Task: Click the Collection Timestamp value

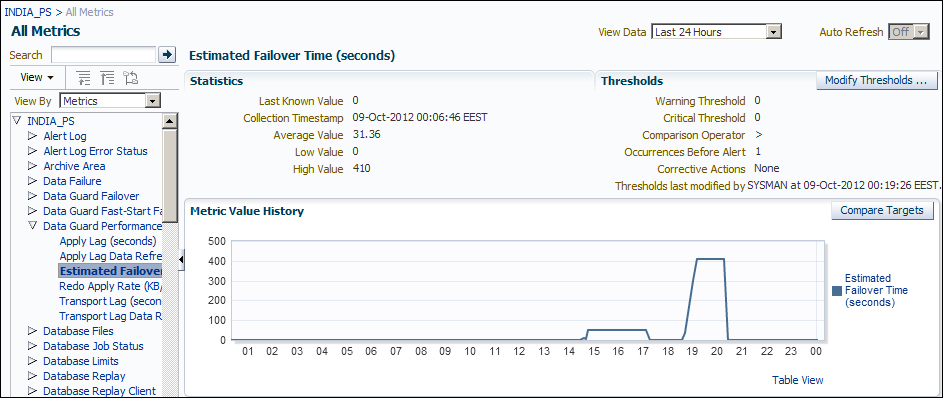Action: [x=420, y=117]
